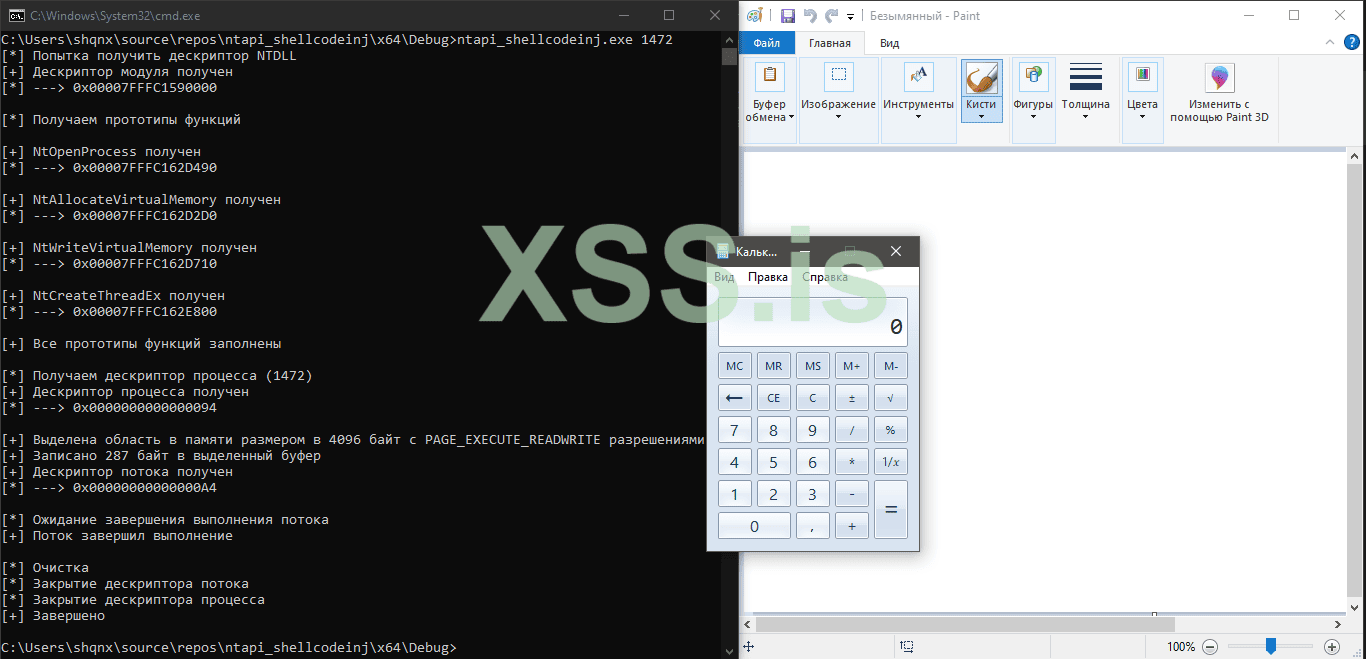Select the Кисти brush tool icon

coord(981,78)
